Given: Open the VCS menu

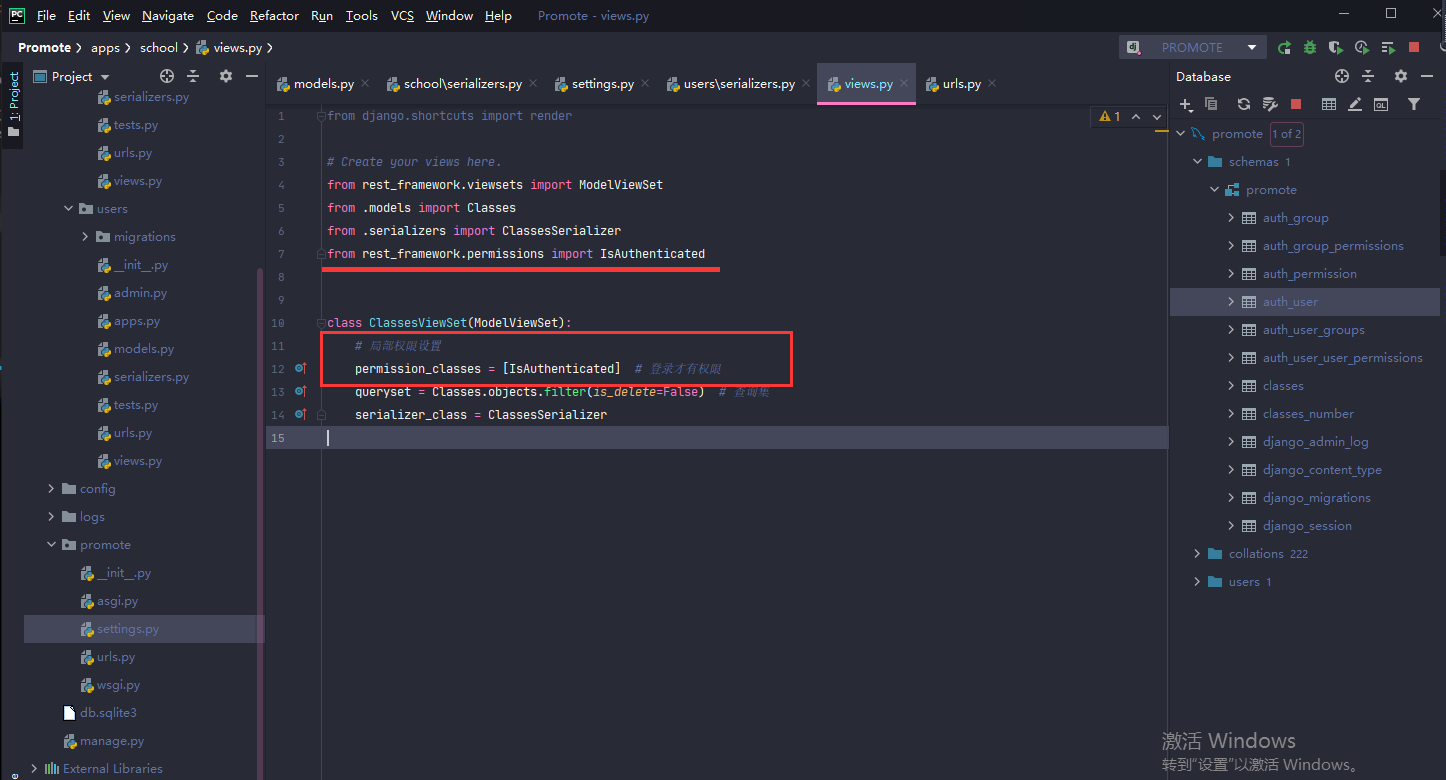Looking at the screenshot, I should coord(402,15).
